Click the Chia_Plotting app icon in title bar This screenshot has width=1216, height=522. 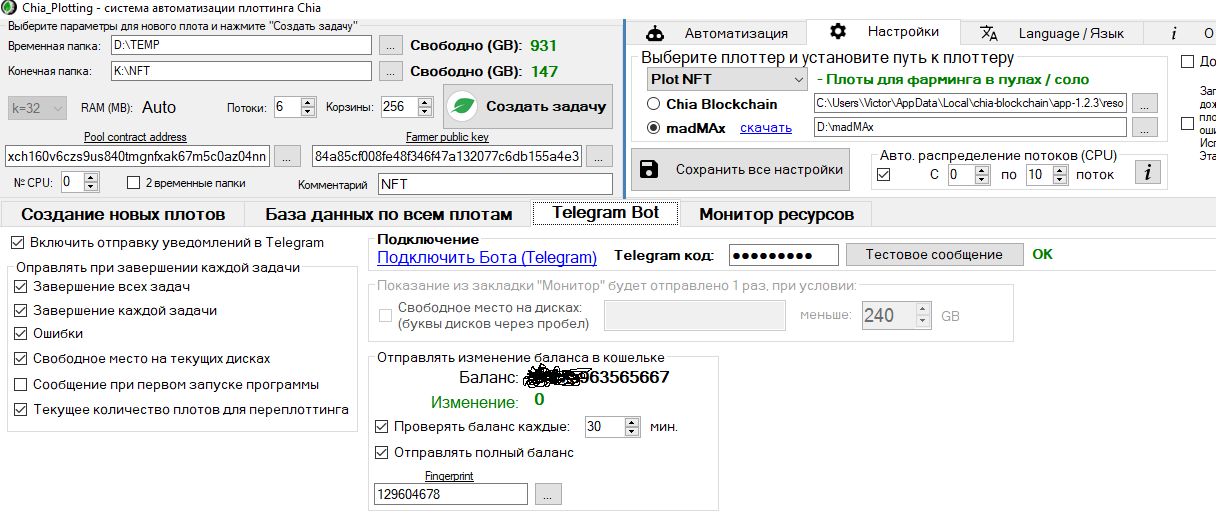pos(9,8)
